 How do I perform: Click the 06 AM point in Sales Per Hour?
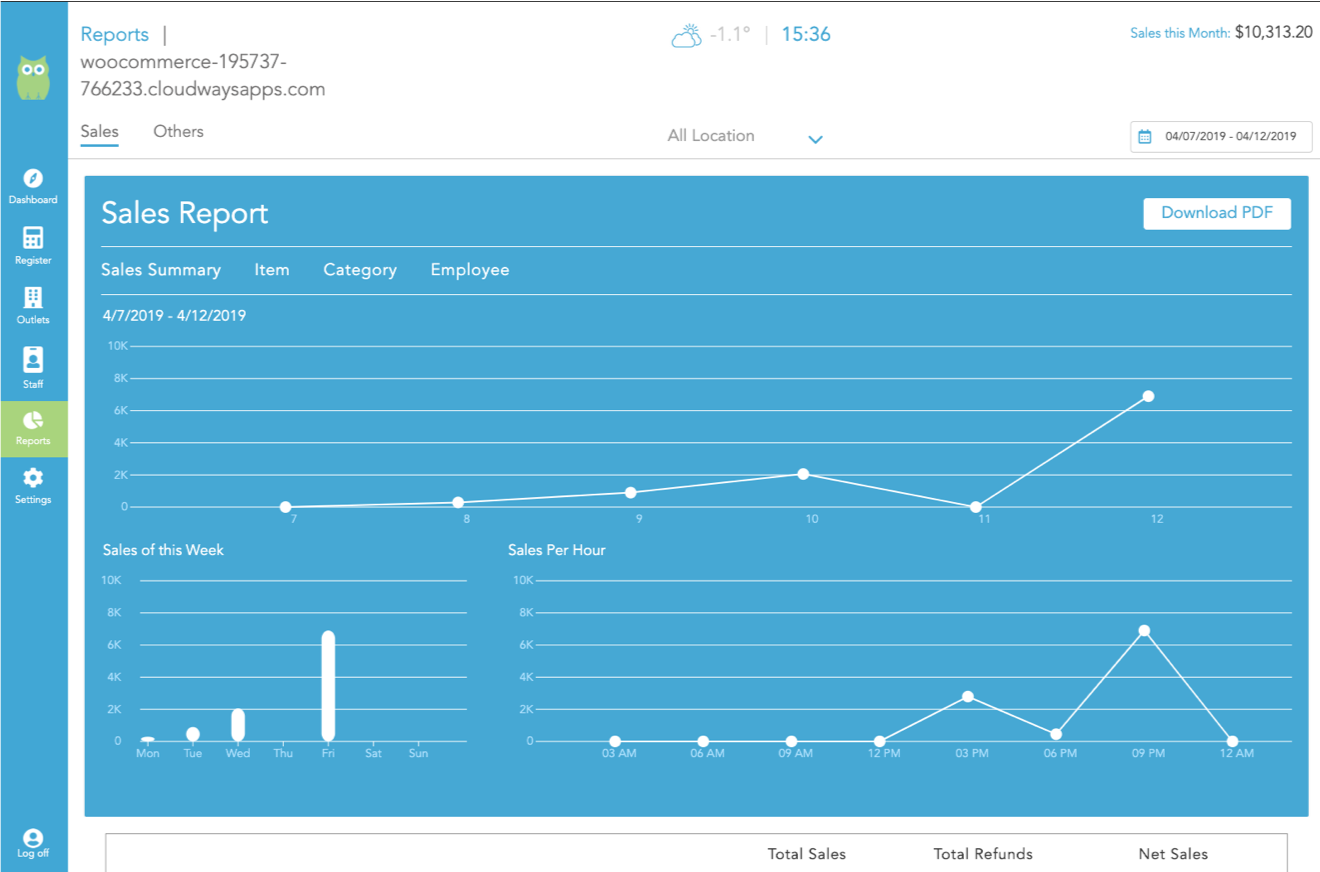pos(703,742)
